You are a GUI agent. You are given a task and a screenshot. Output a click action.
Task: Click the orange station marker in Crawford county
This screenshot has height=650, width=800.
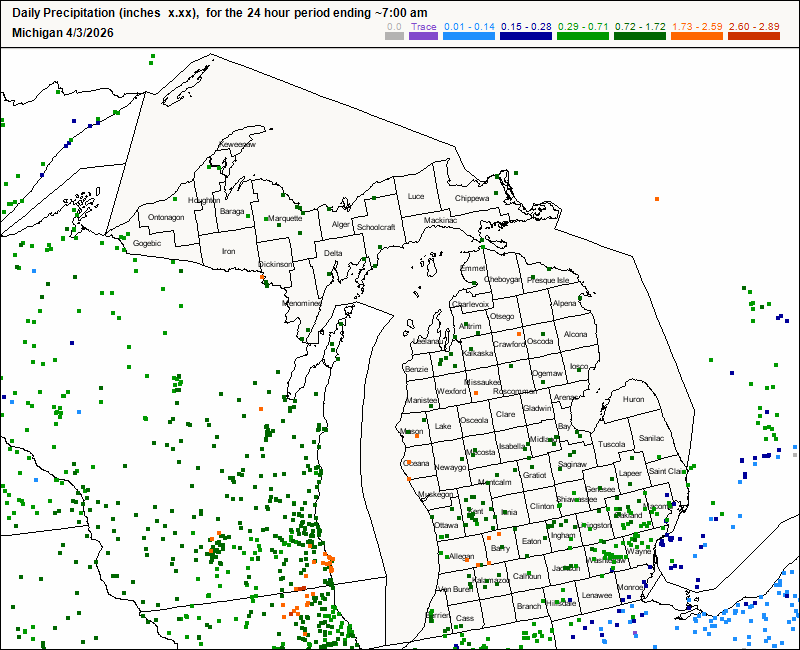[520, 331]
